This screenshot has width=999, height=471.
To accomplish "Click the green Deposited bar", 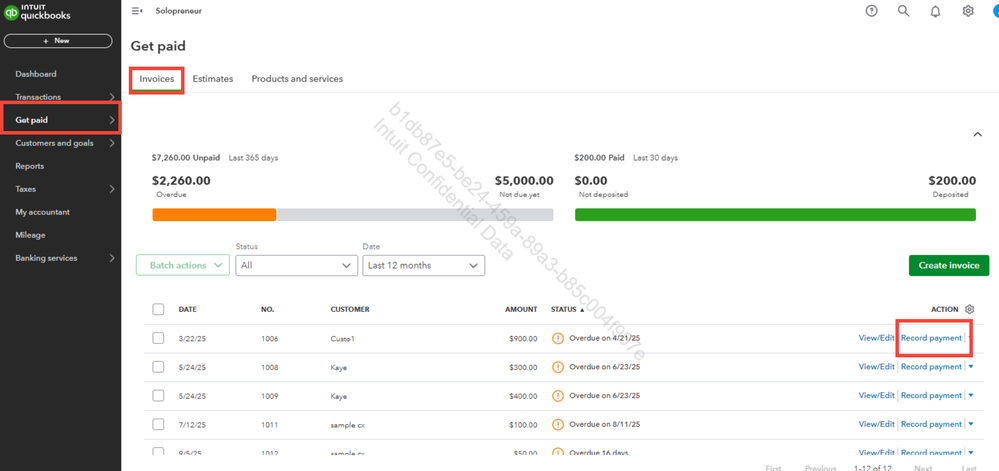I will pos(775,215).
